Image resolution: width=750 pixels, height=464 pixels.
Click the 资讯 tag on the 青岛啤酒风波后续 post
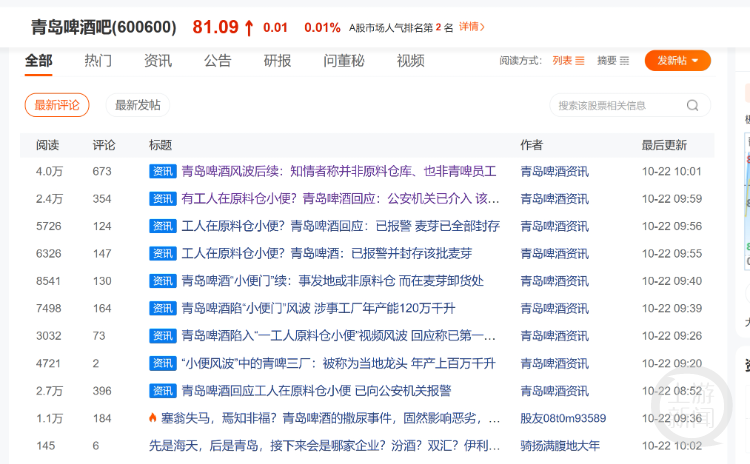click(163, 171)
